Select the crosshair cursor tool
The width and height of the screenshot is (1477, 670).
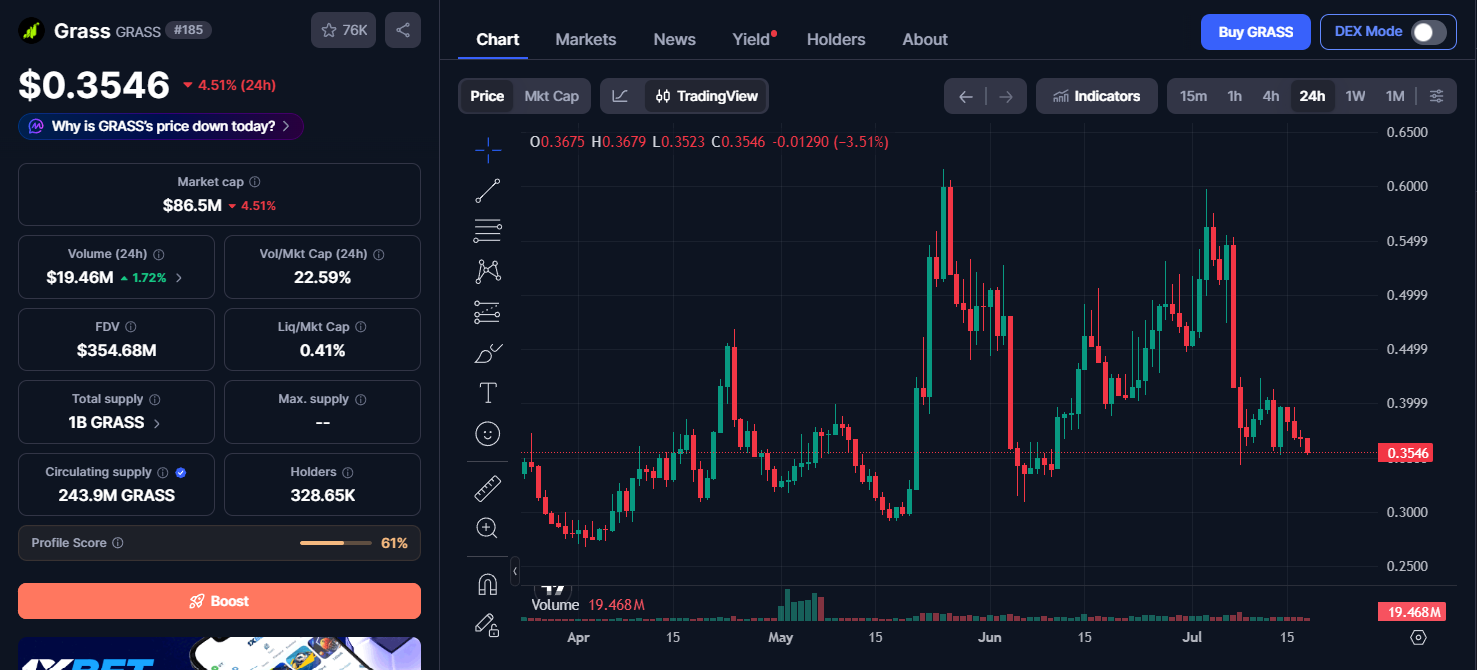488,150
